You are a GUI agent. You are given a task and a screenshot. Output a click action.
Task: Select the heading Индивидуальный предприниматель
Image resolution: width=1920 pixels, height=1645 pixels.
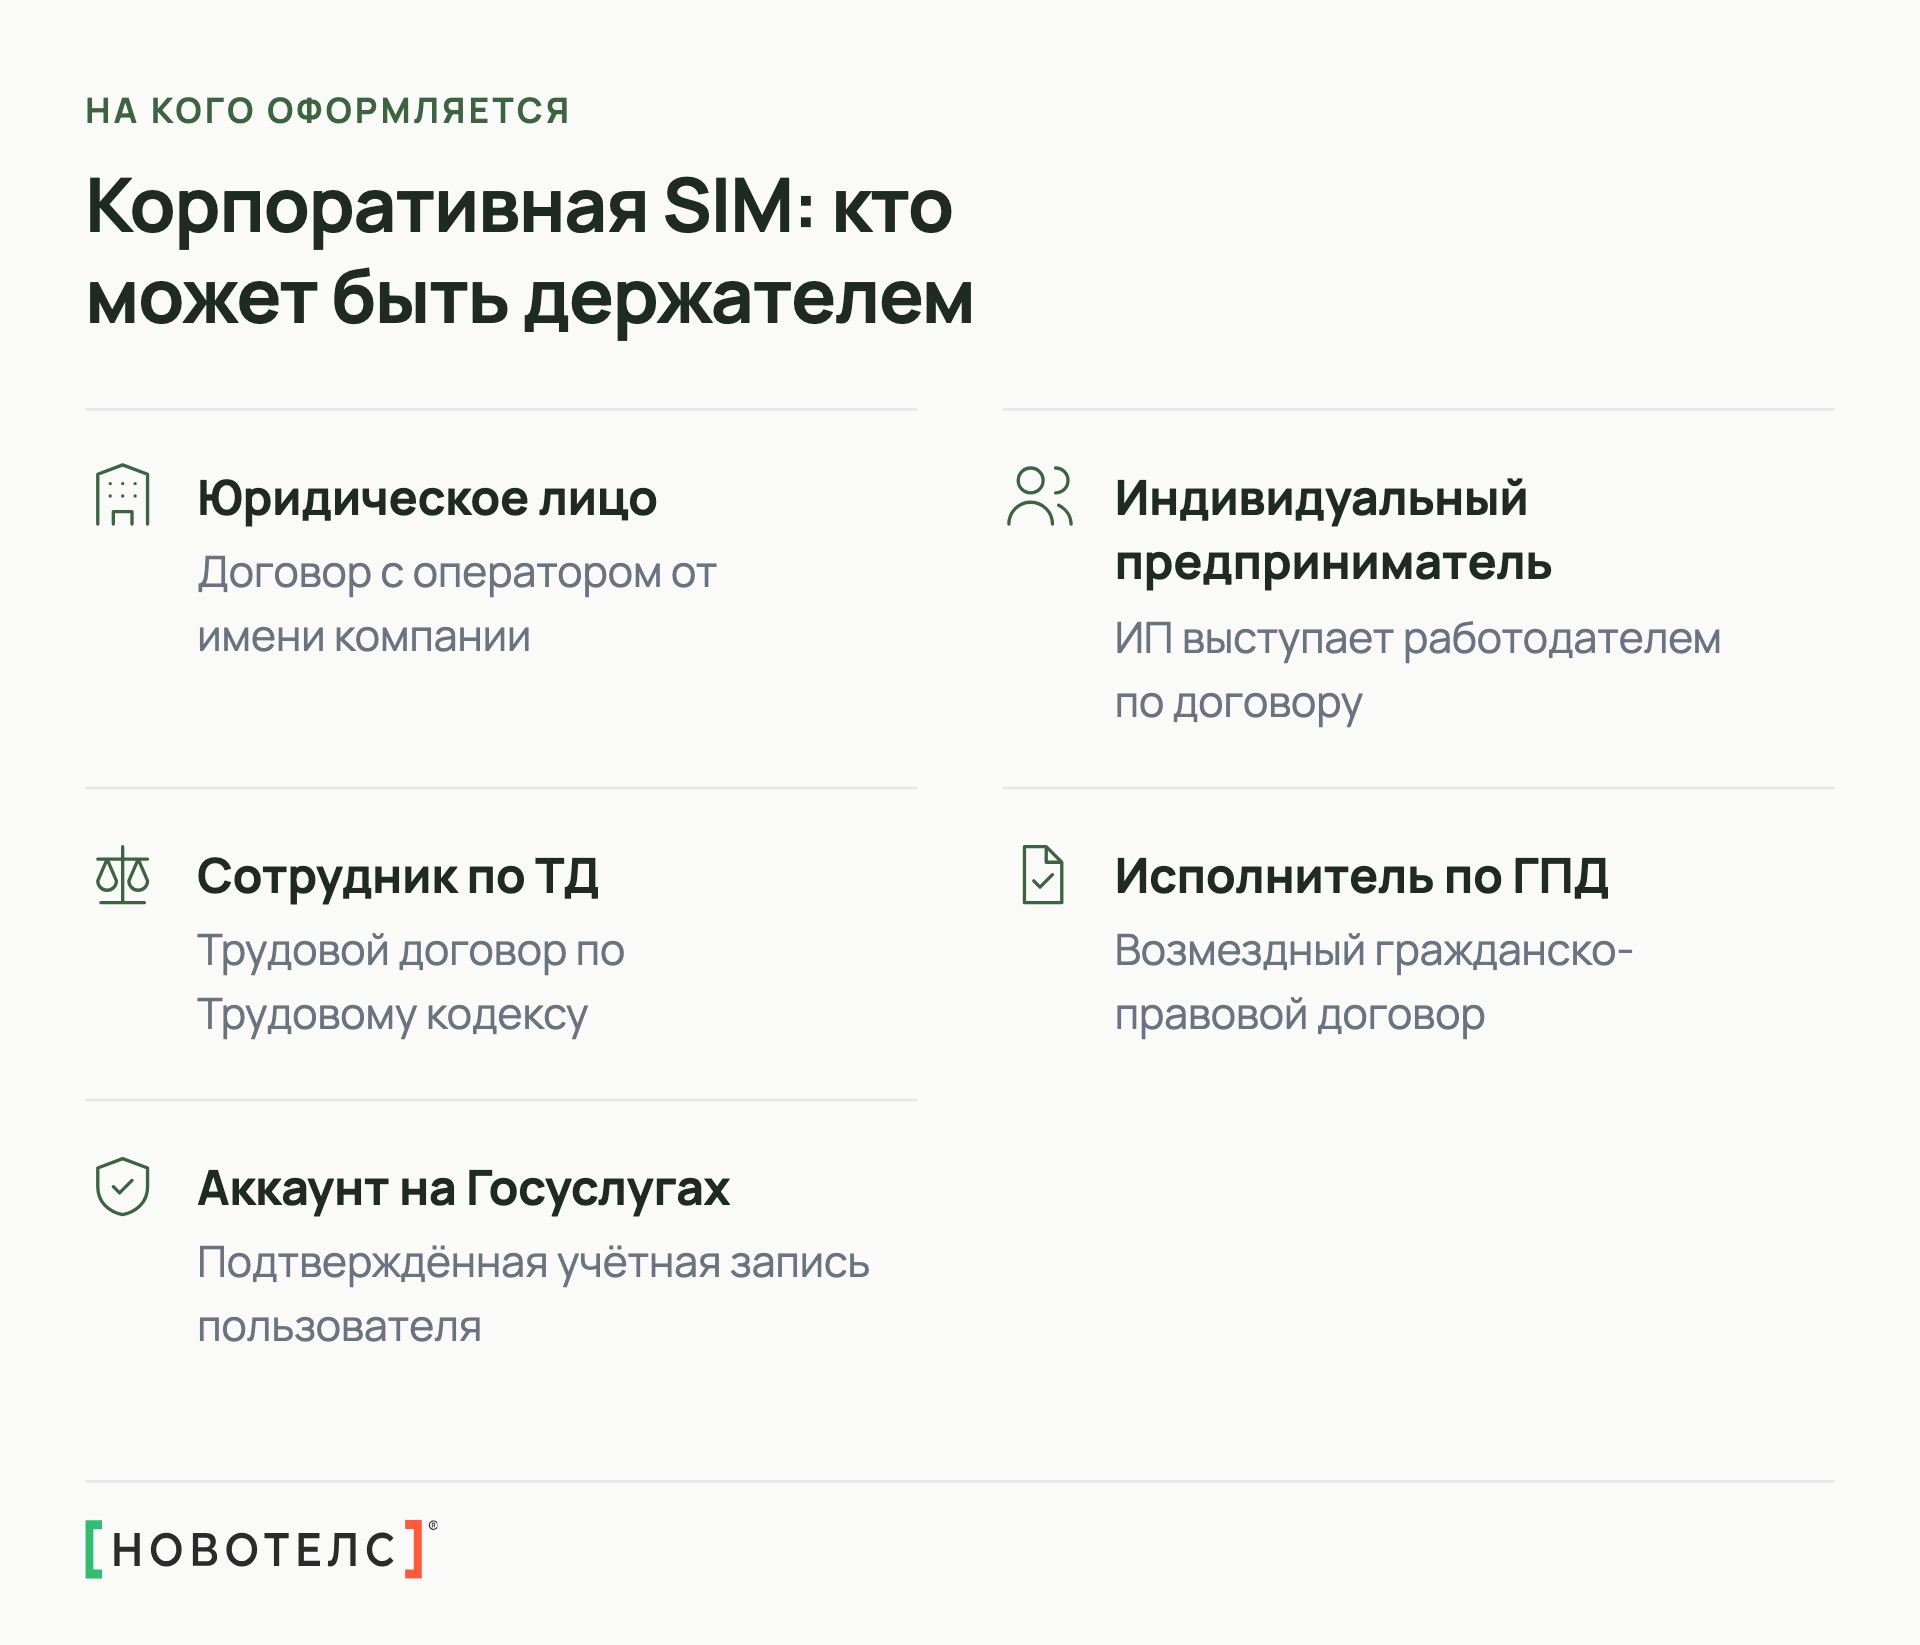click(1333, 530)
